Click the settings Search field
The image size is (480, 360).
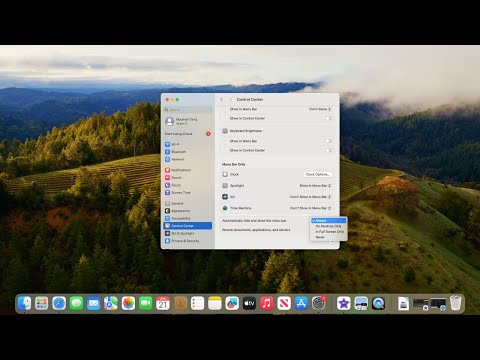[188, 110]
